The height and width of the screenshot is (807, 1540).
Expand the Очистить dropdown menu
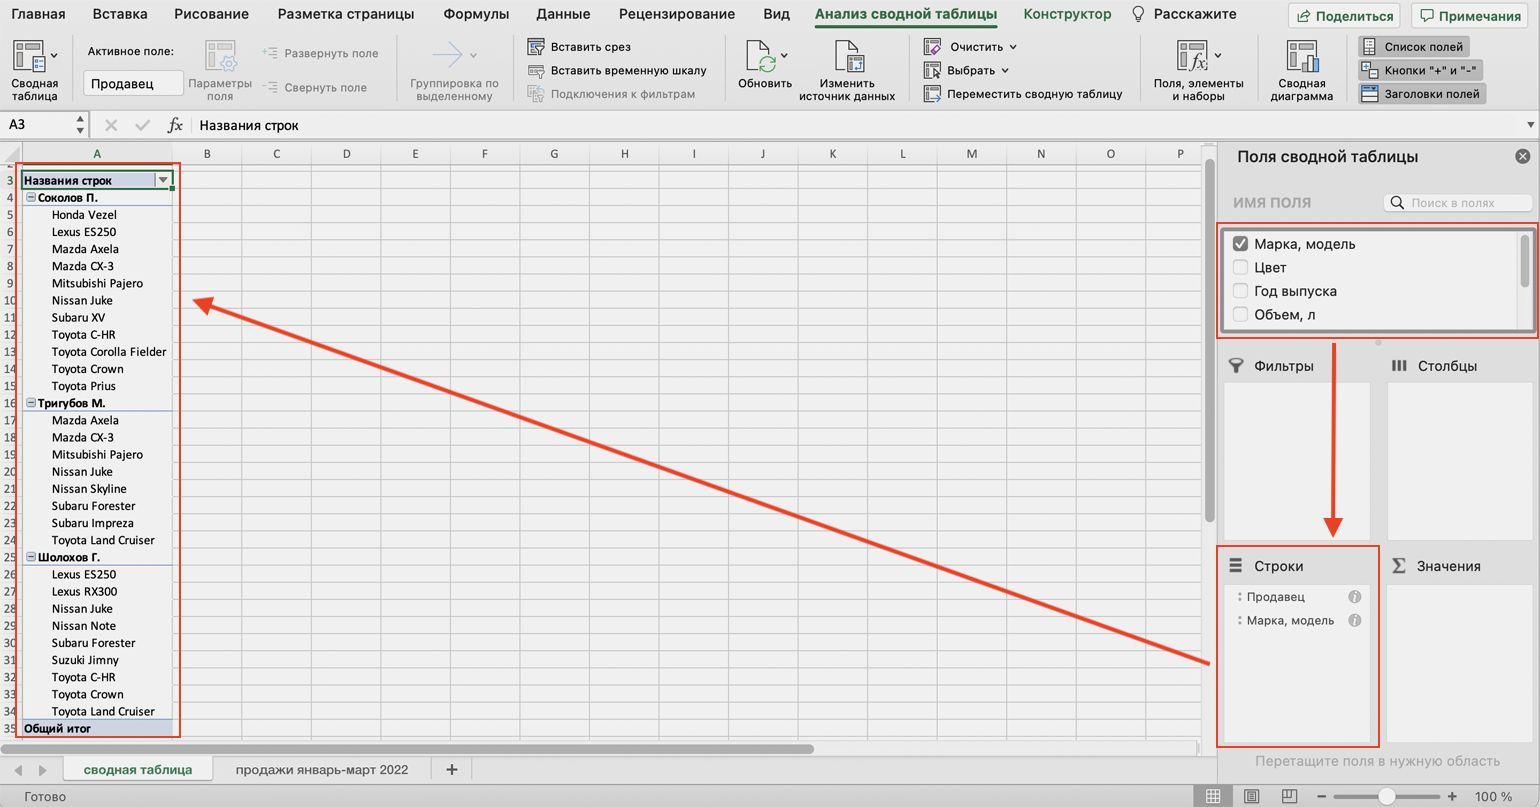coord(1012,47)
